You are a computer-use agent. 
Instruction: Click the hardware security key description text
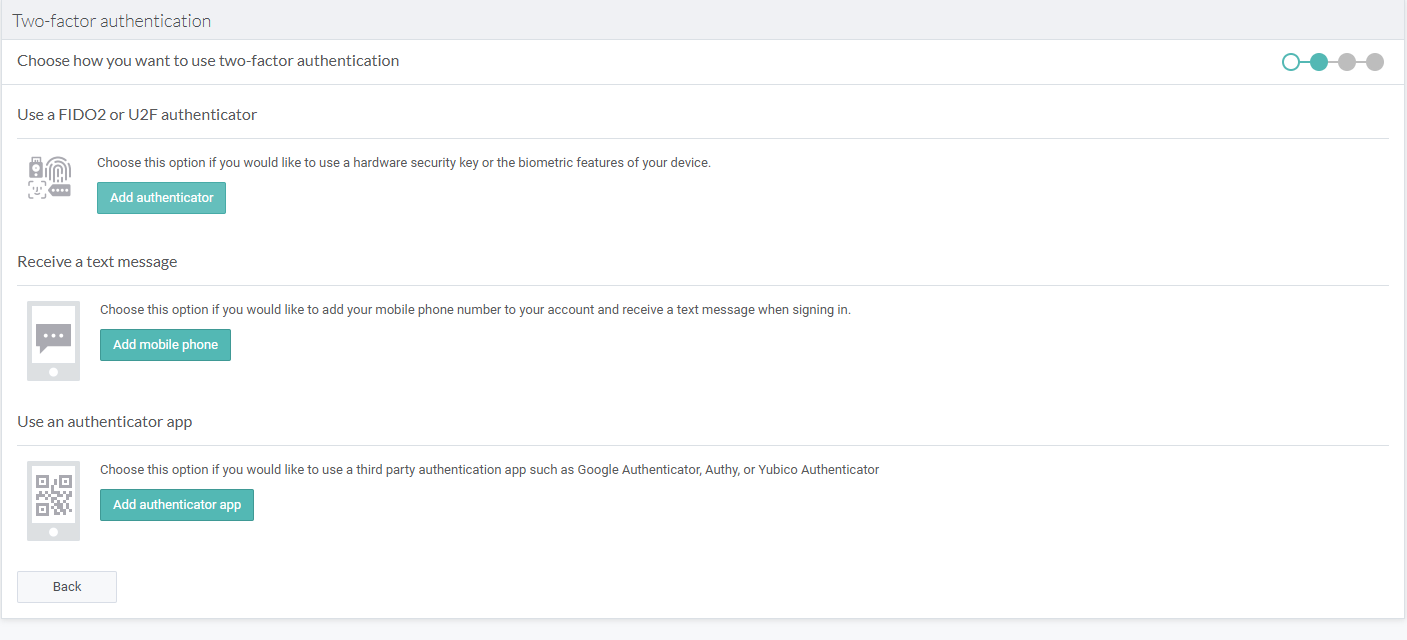pos(404,163)
